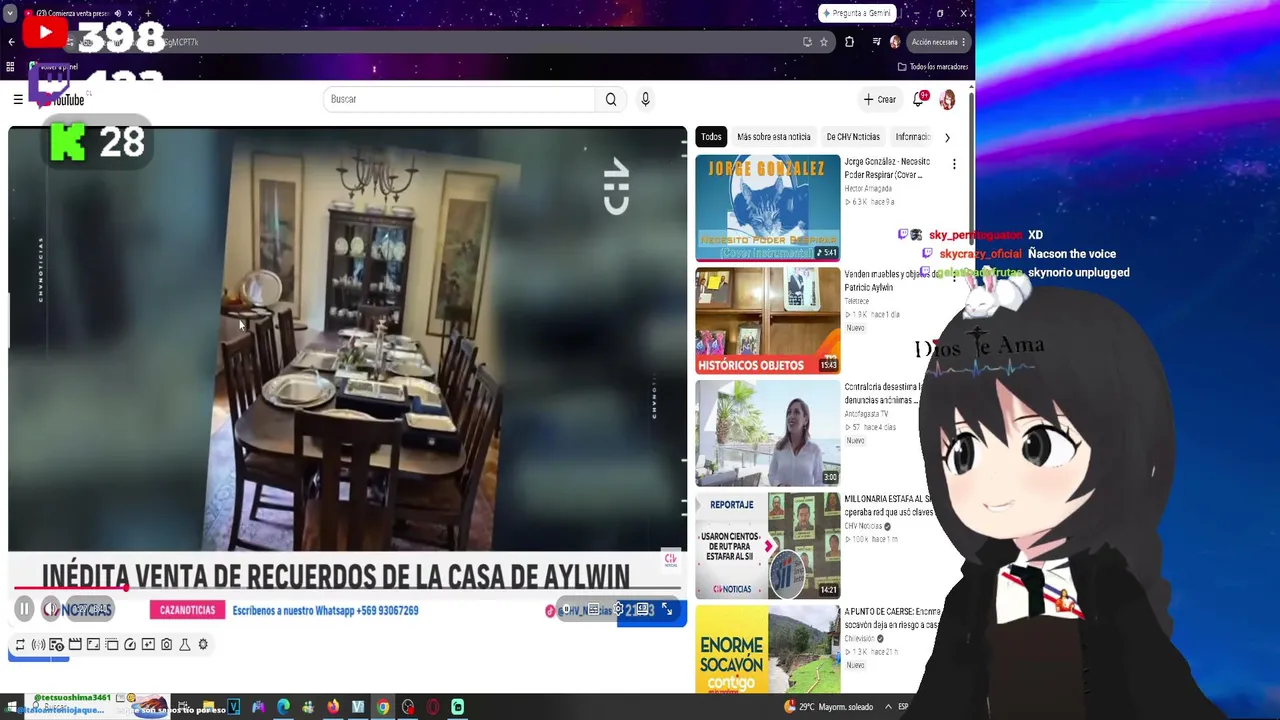The height and width of the screenshot is (720, 1280).
Task: Open the YouTube account avatar menu
Action: tap(947, 99)
